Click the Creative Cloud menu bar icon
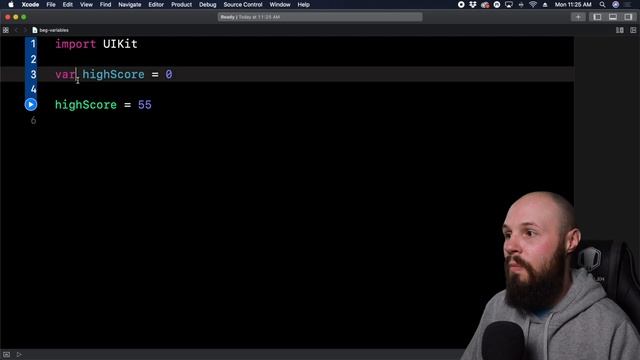Viewport: 640px width, 360px height. pyautogui.click(x=485, y=4)
